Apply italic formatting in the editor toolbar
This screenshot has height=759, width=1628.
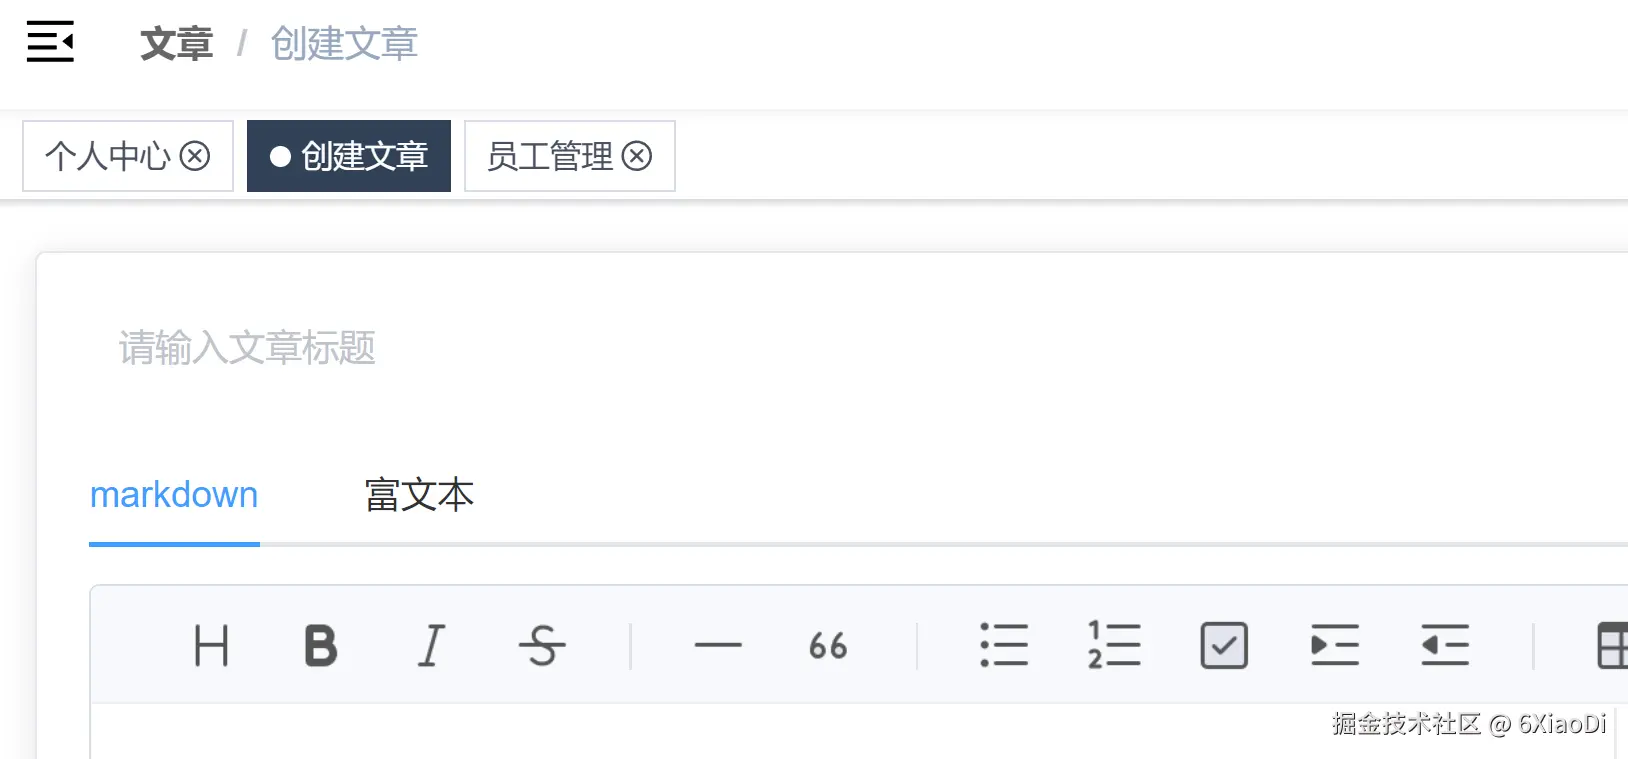pyautogui.click(x=431, y=646)
